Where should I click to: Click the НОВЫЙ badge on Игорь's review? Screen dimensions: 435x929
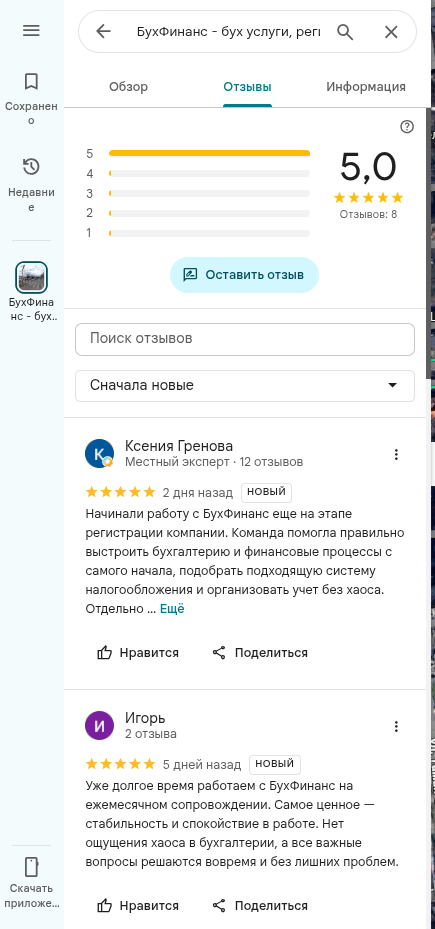coord(274,764)
